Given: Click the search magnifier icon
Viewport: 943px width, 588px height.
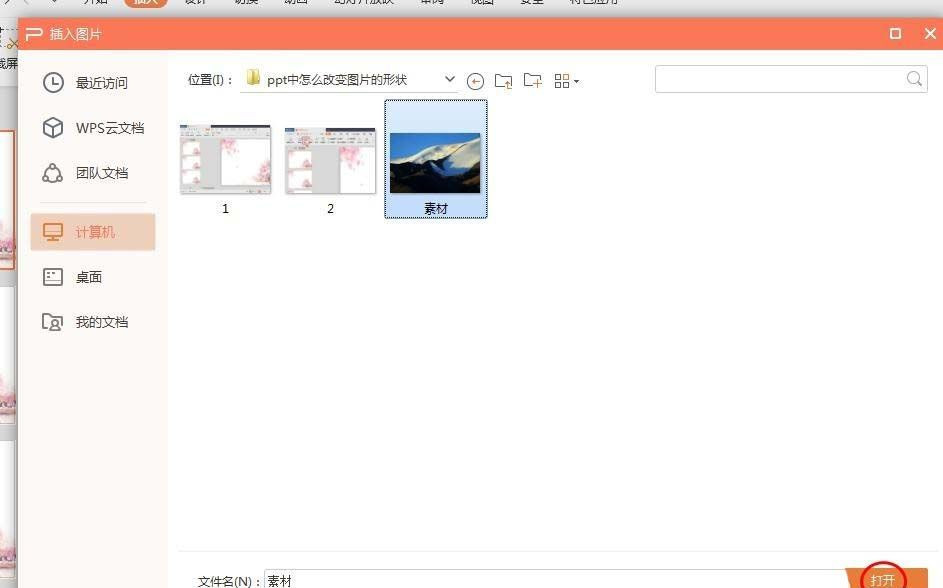Looking at the screenshot, I should [x=912, y=78].
